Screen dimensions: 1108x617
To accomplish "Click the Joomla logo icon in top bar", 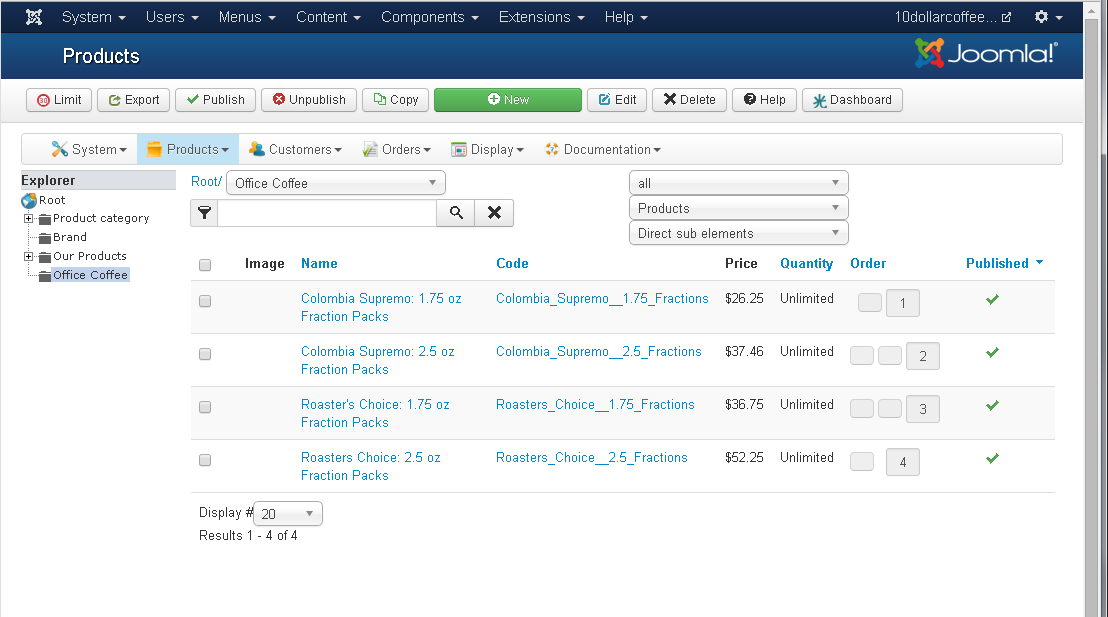I will tap(33, 17).
